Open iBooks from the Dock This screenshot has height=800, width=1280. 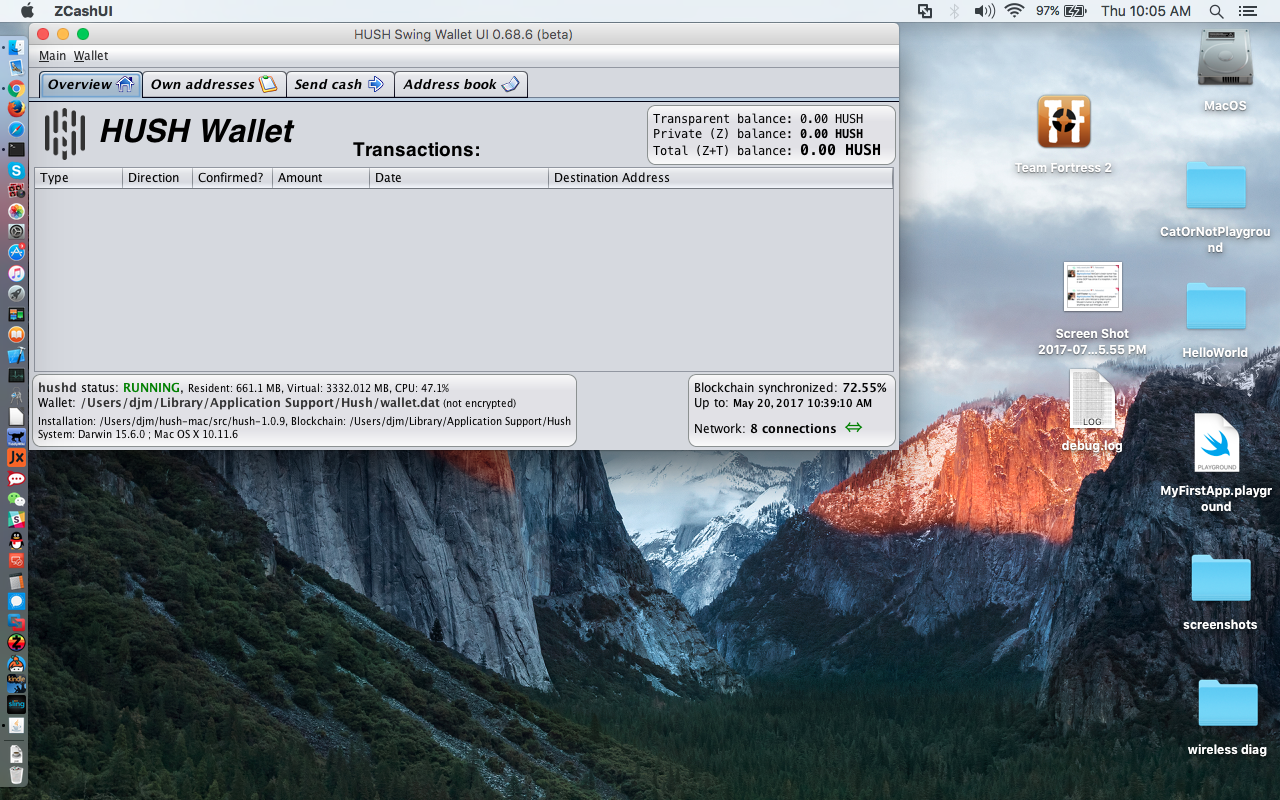click(x=16, y=334)
